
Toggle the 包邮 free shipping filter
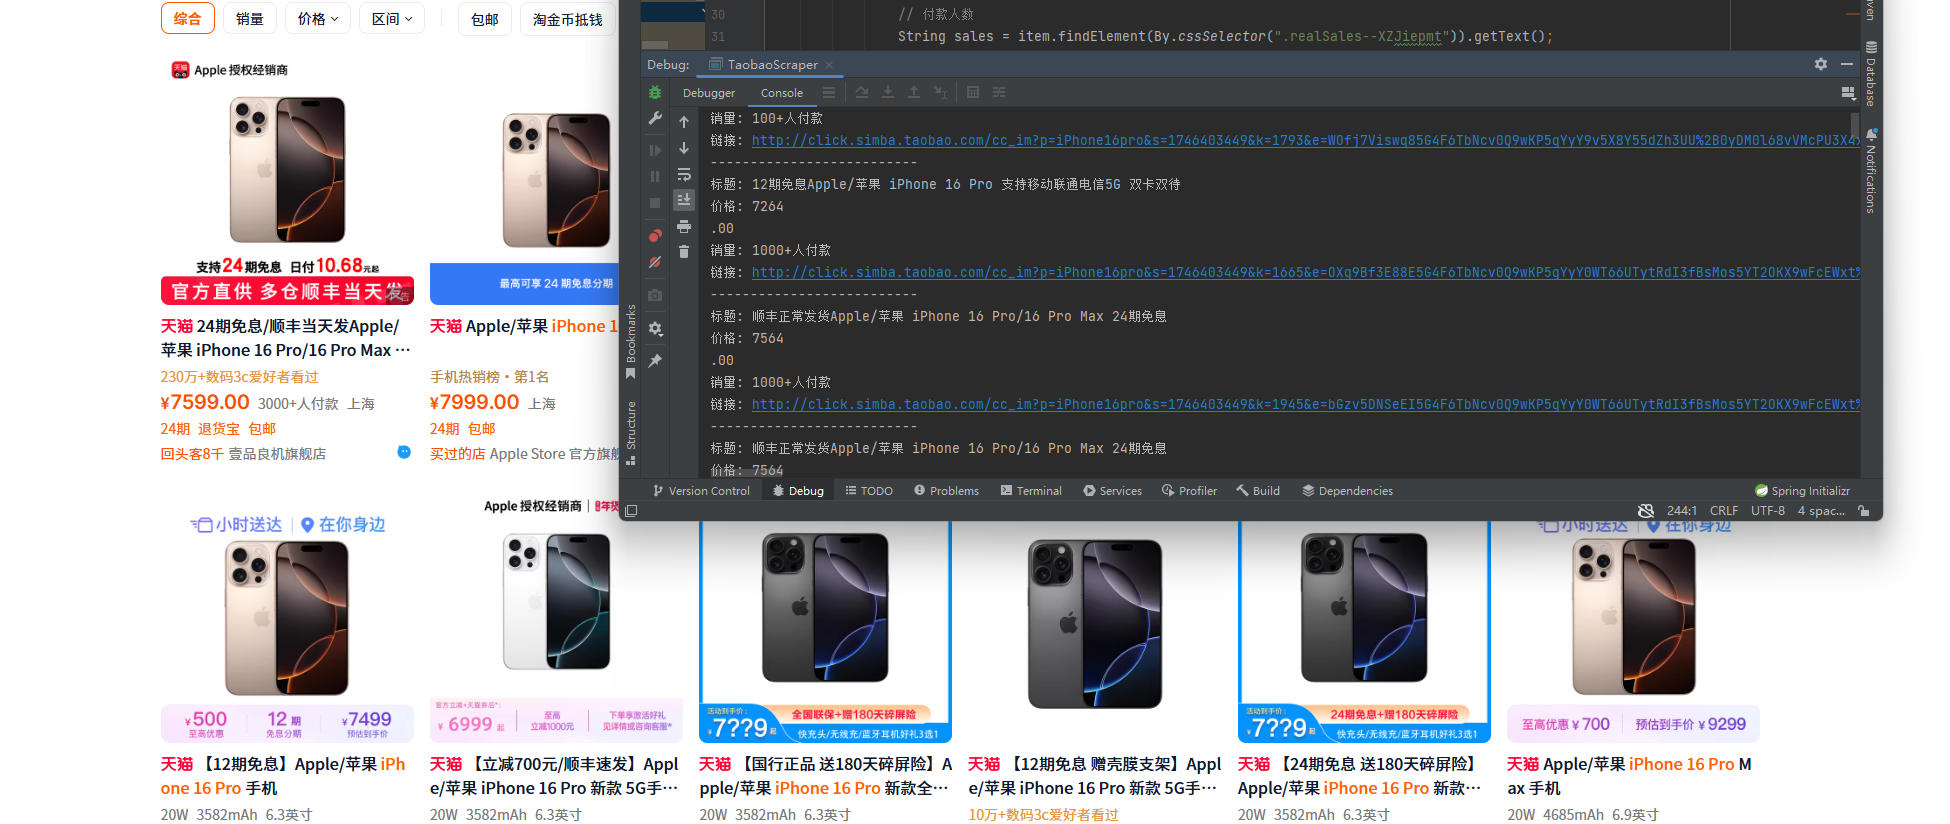click(485, 19)
